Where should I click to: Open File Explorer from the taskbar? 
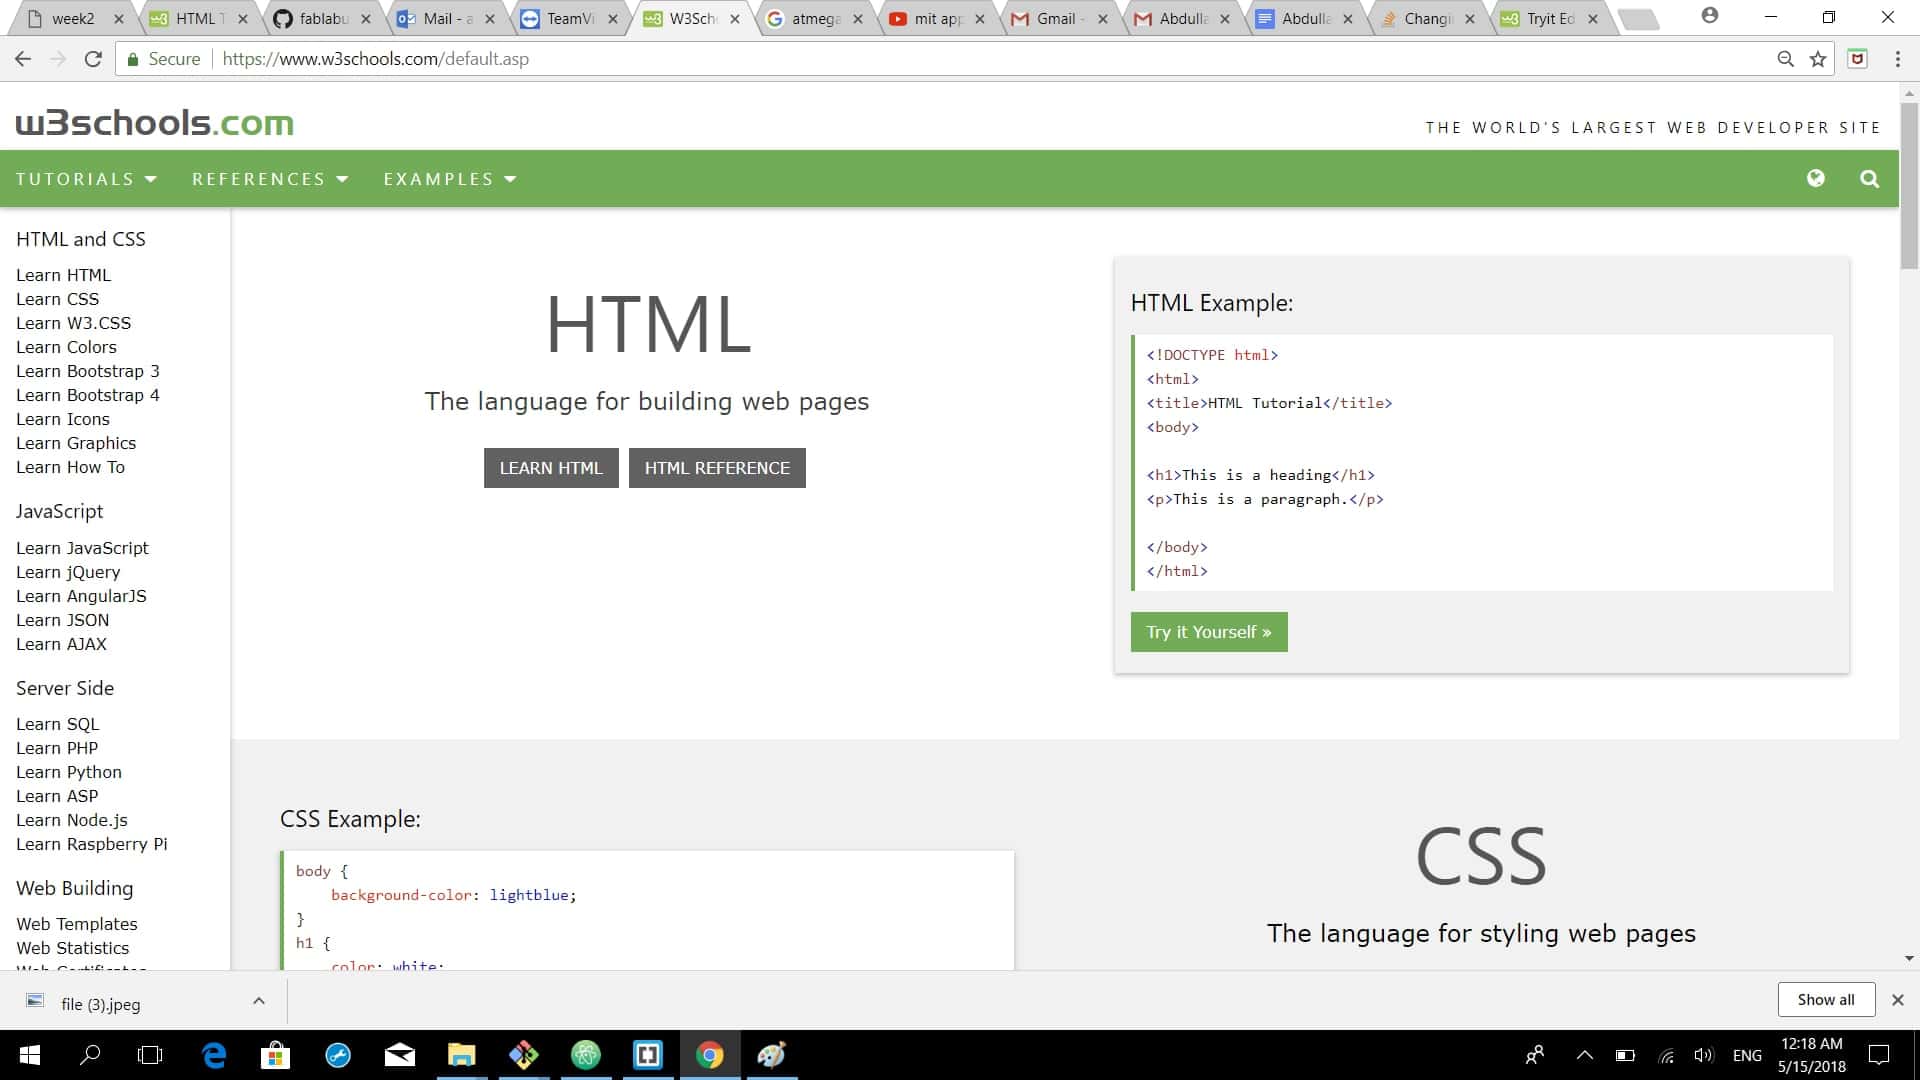tap(461, 1055)
